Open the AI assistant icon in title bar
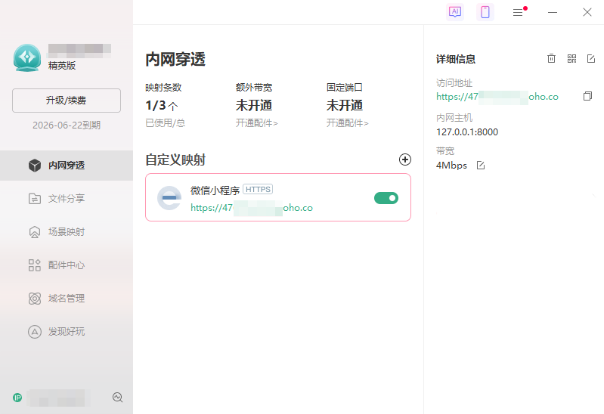 click(x=455, y=12)
